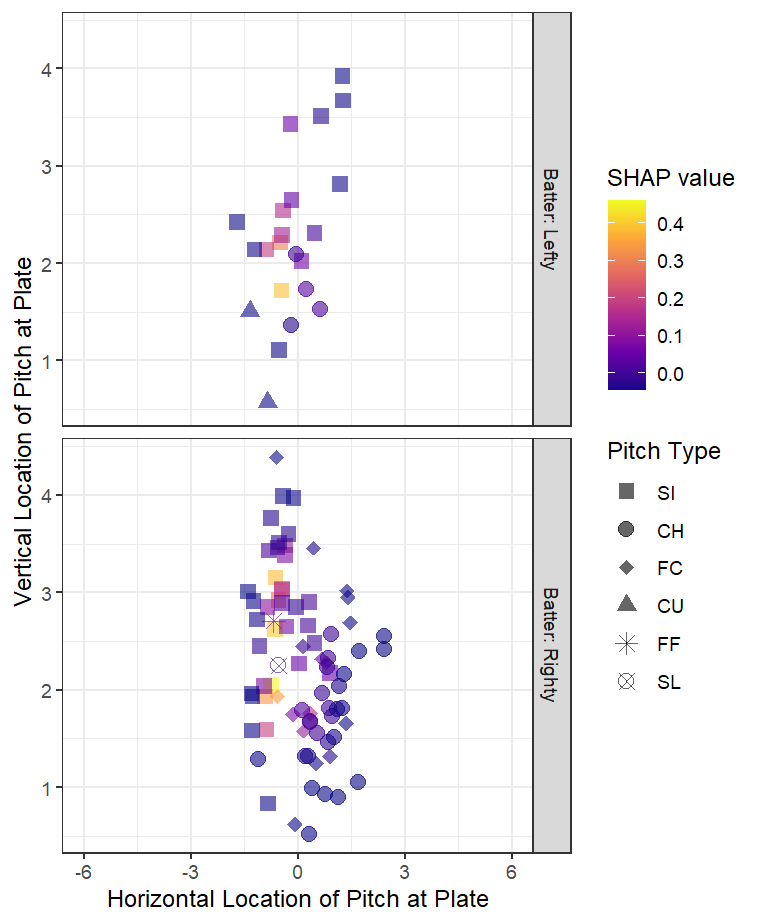Click the highest diamond point in Righty panel
The height and width of the screenshot is (924, 760).
(x=277, y=457)
